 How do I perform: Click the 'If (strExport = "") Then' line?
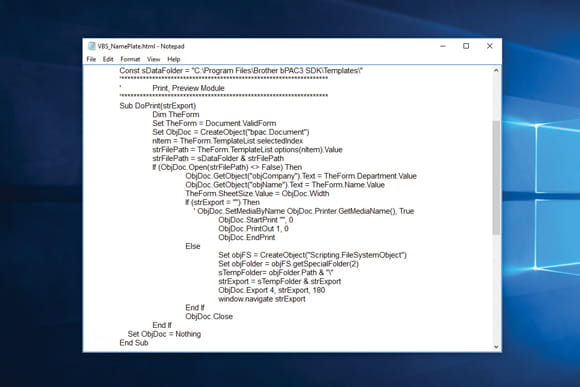tap(222, 202)
